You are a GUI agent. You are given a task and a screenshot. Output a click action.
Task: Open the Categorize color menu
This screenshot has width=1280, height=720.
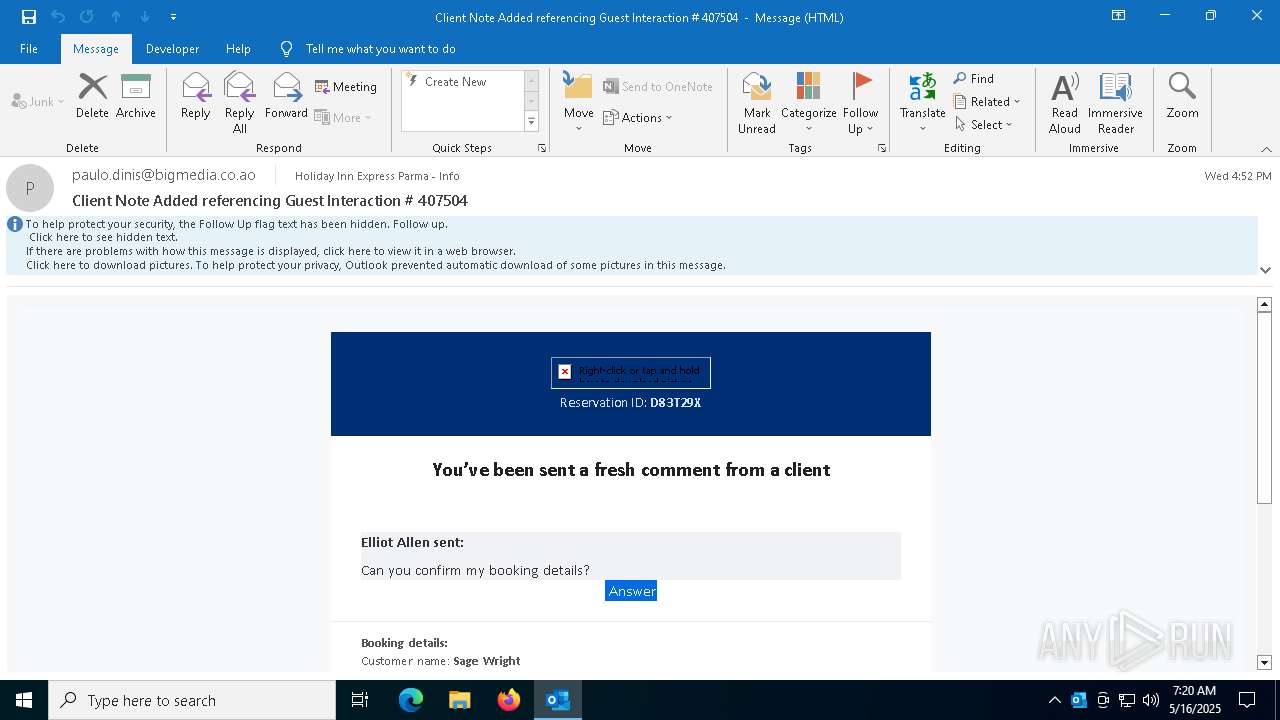(x=808, y=102)
